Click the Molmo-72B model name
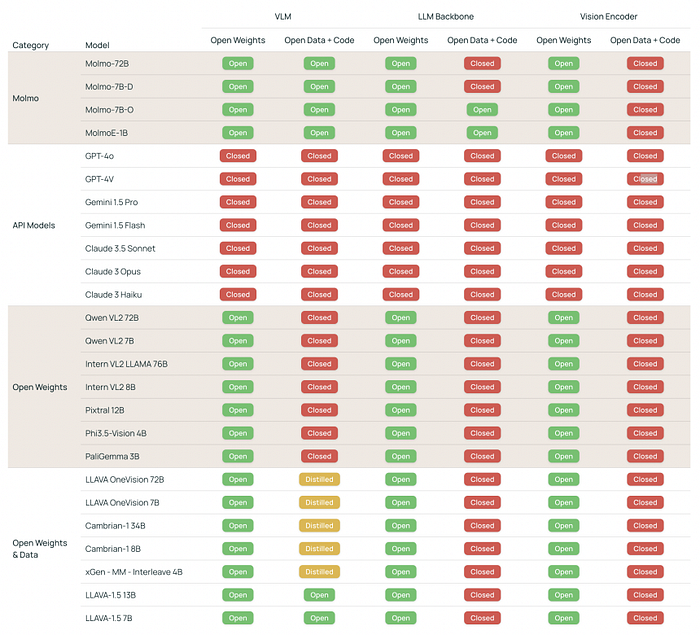This screenshot has width=700, height=635. coord(107,63)
